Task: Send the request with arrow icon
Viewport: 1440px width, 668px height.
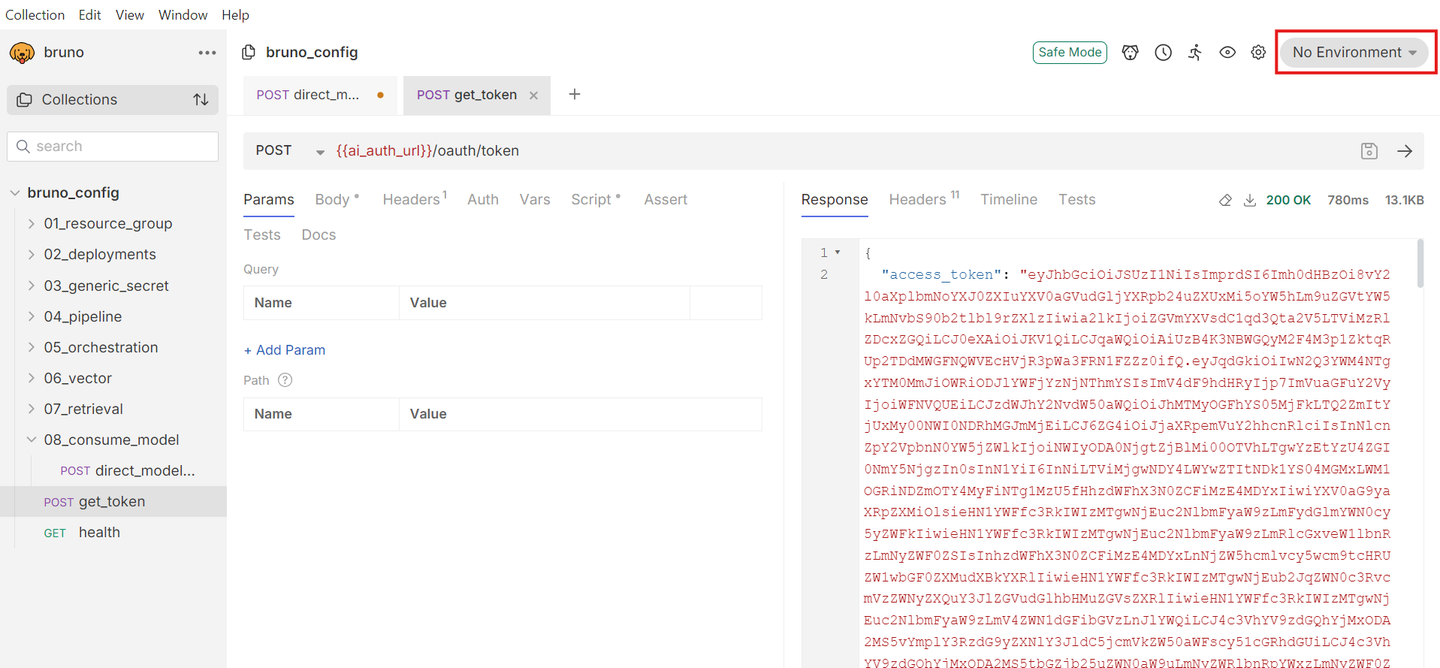Action: pyautogui.click(x=1405, y=151)
